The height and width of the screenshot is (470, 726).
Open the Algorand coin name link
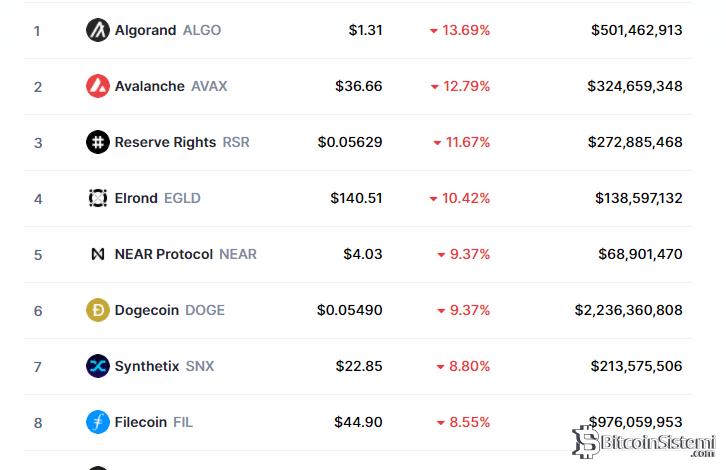point(146,30)
